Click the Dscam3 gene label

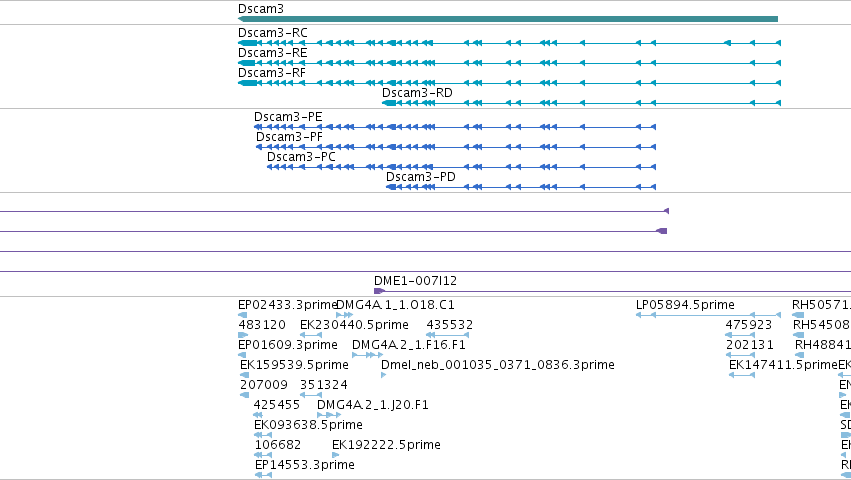(x=261, y=9)
